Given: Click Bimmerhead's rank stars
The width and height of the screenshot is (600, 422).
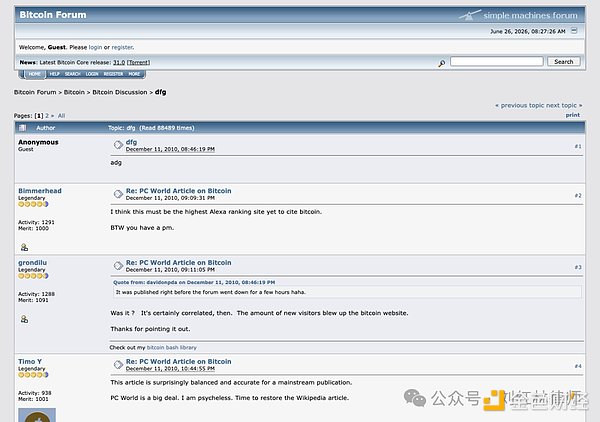Looking at the screenshot, I should (33, 204).
